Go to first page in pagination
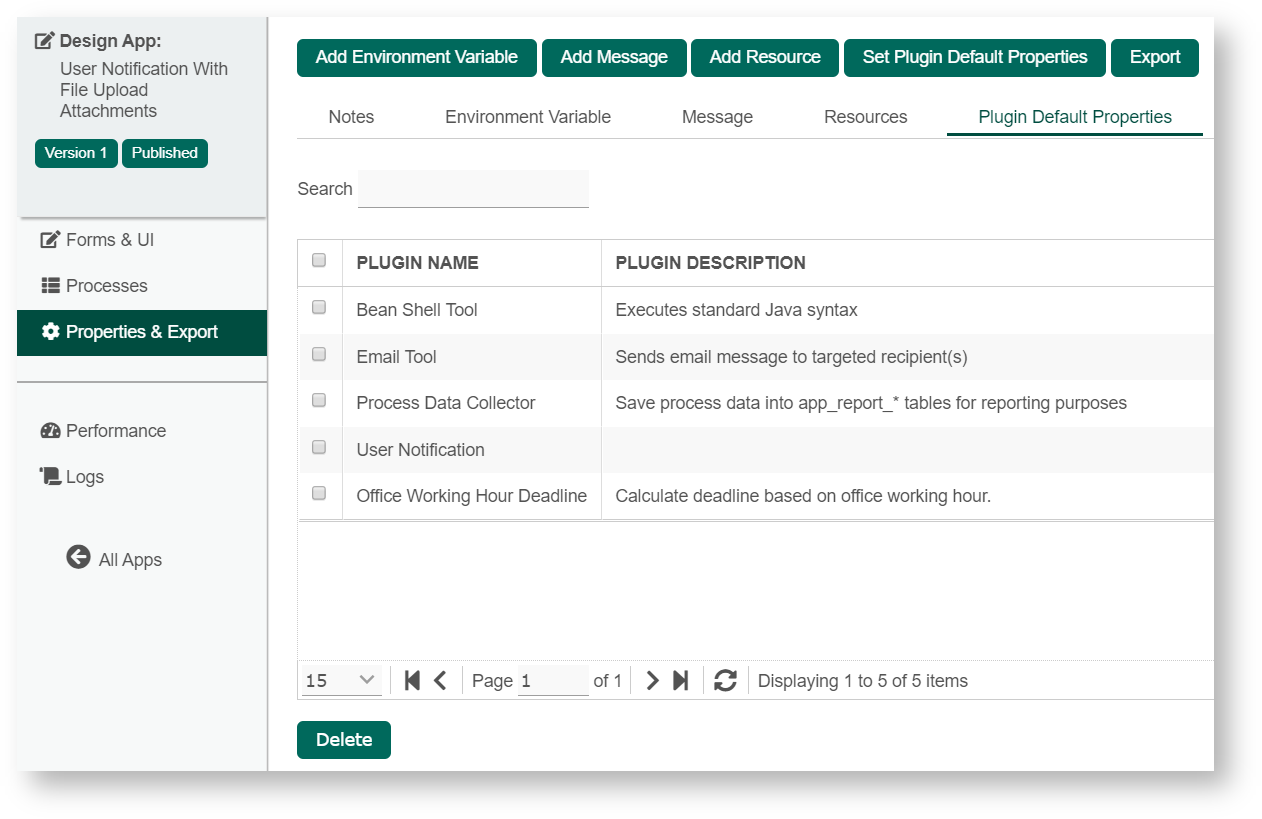 (412, 681)
